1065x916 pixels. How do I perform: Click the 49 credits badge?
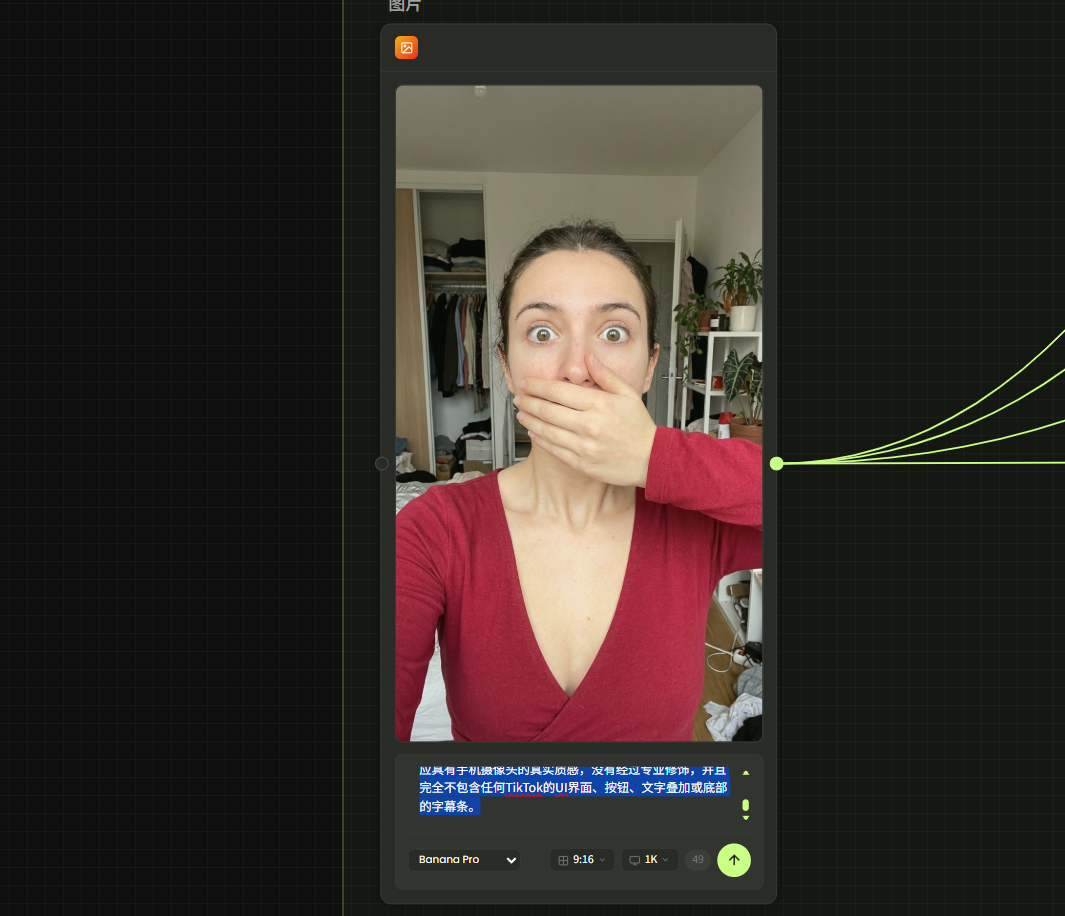pyautogui.click(x=697, y=860)
